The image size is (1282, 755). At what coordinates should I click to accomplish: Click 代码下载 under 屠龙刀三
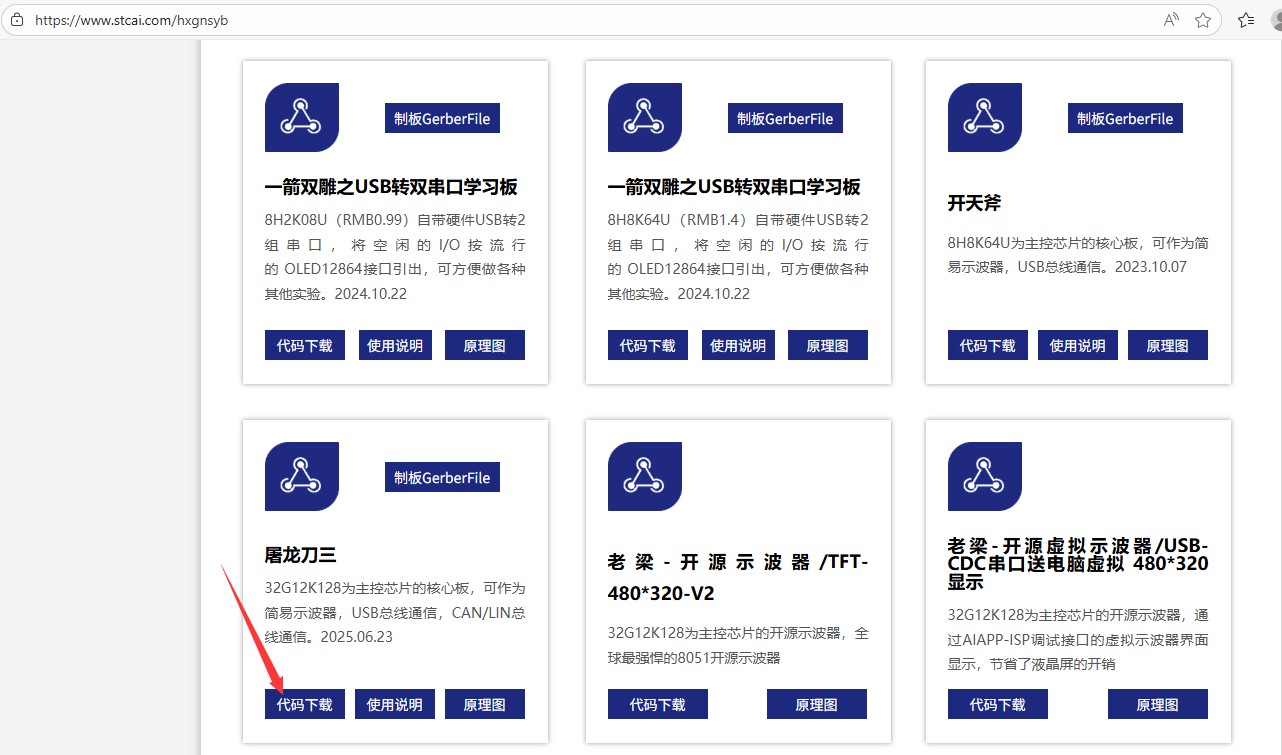pos(304,704)
